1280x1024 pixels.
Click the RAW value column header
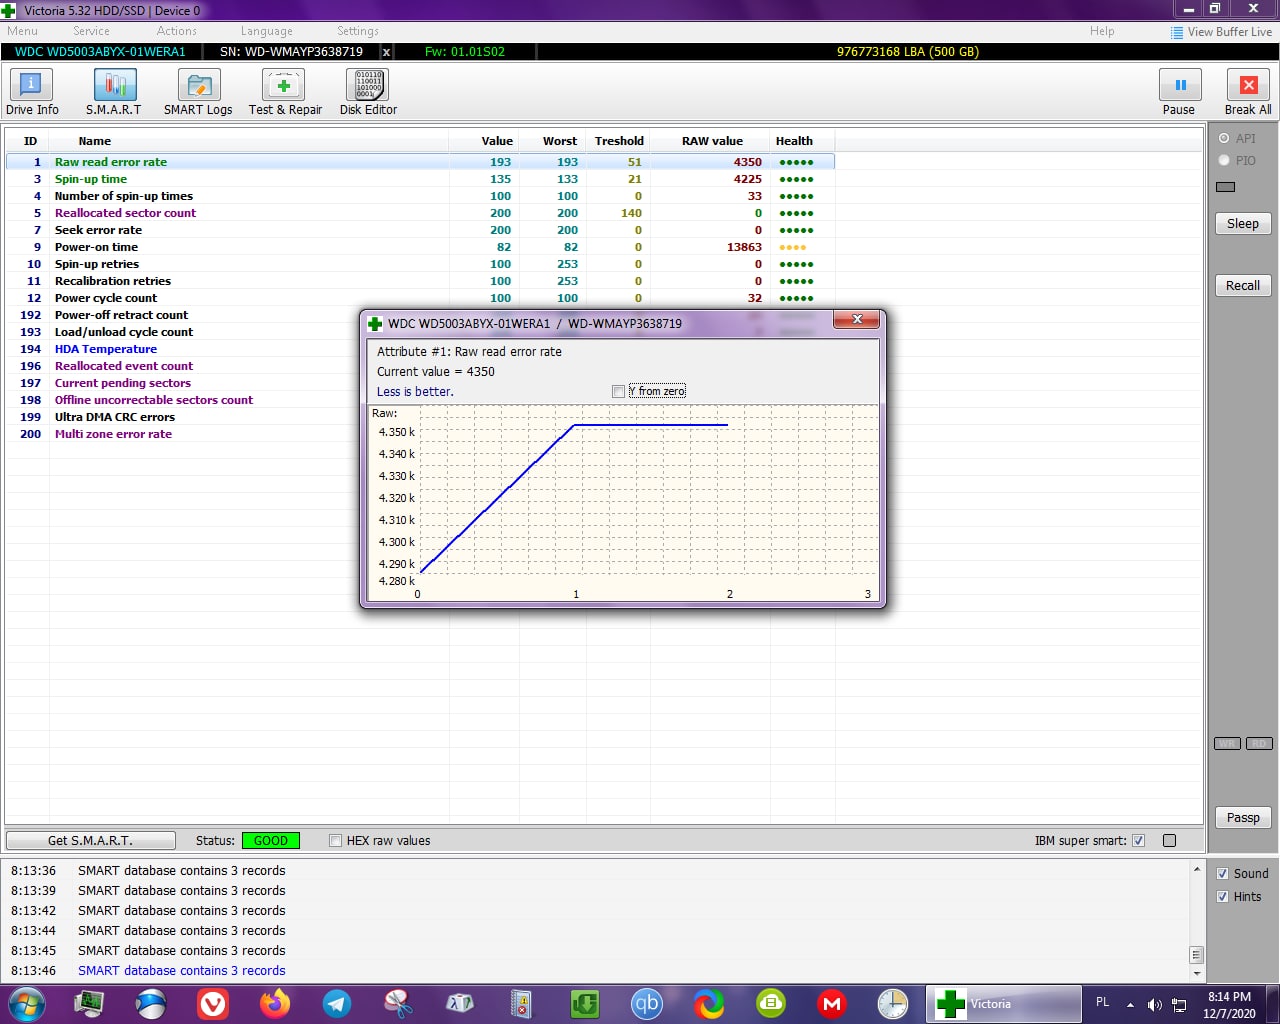711,141
